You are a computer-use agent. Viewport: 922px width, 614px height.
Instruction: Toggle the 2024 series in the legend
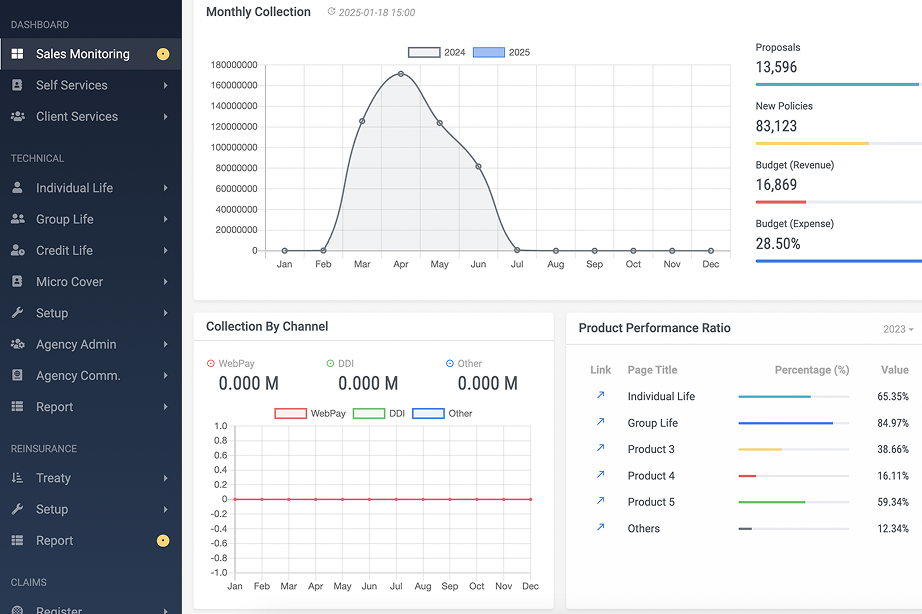point(424,52)
